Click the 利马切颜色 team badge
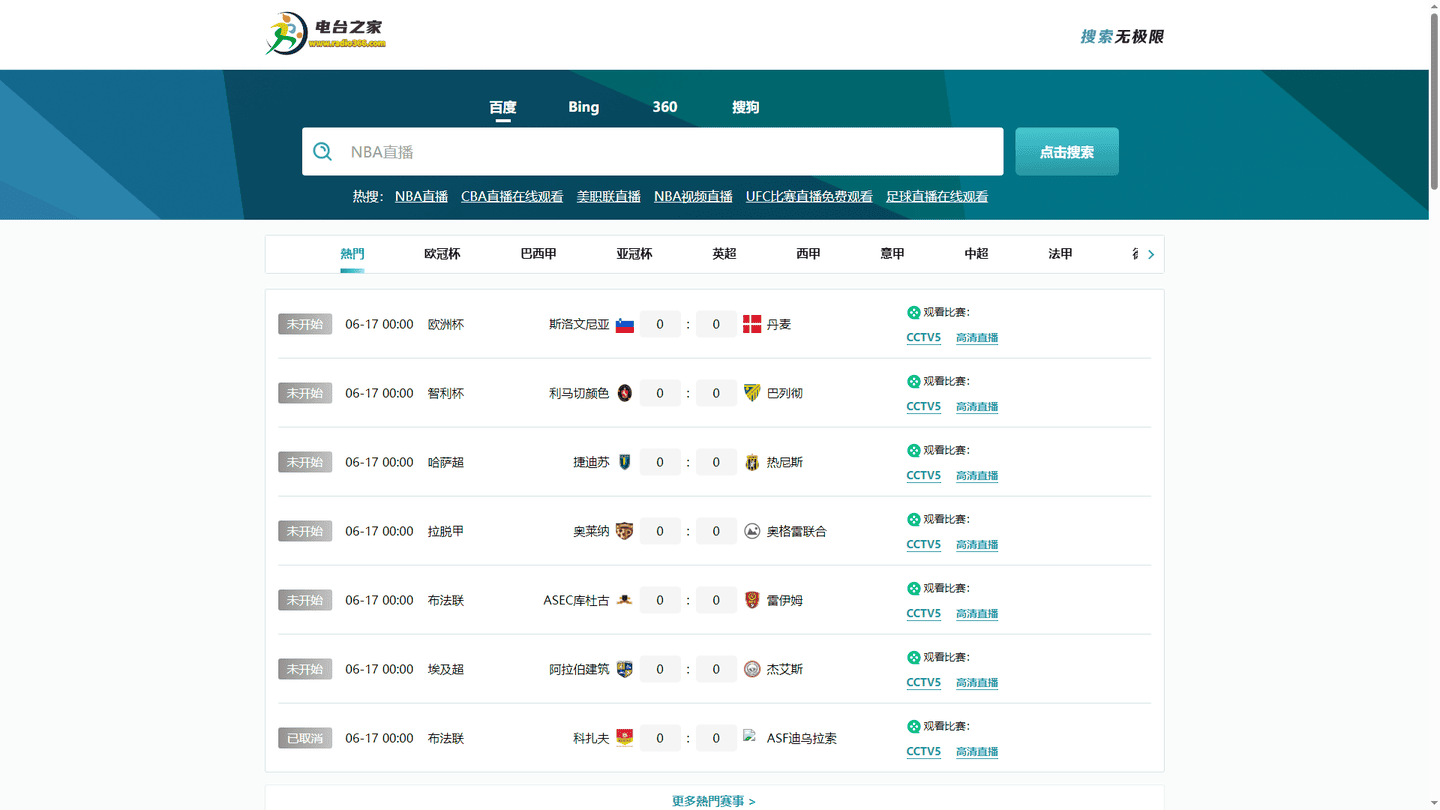 tap(625, 394)
